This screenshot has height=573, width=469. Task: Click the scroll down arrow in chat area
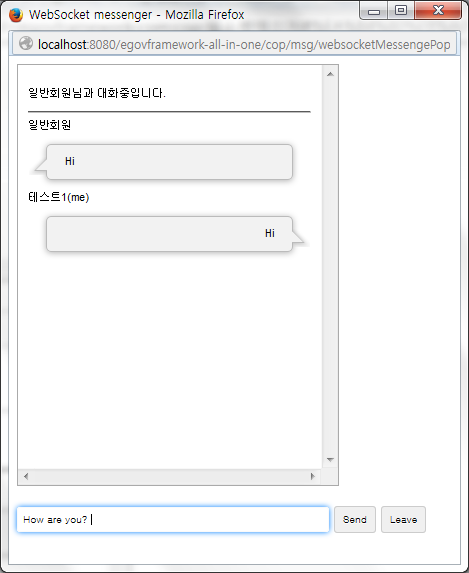pyautogui.click(x=330, y=460)
